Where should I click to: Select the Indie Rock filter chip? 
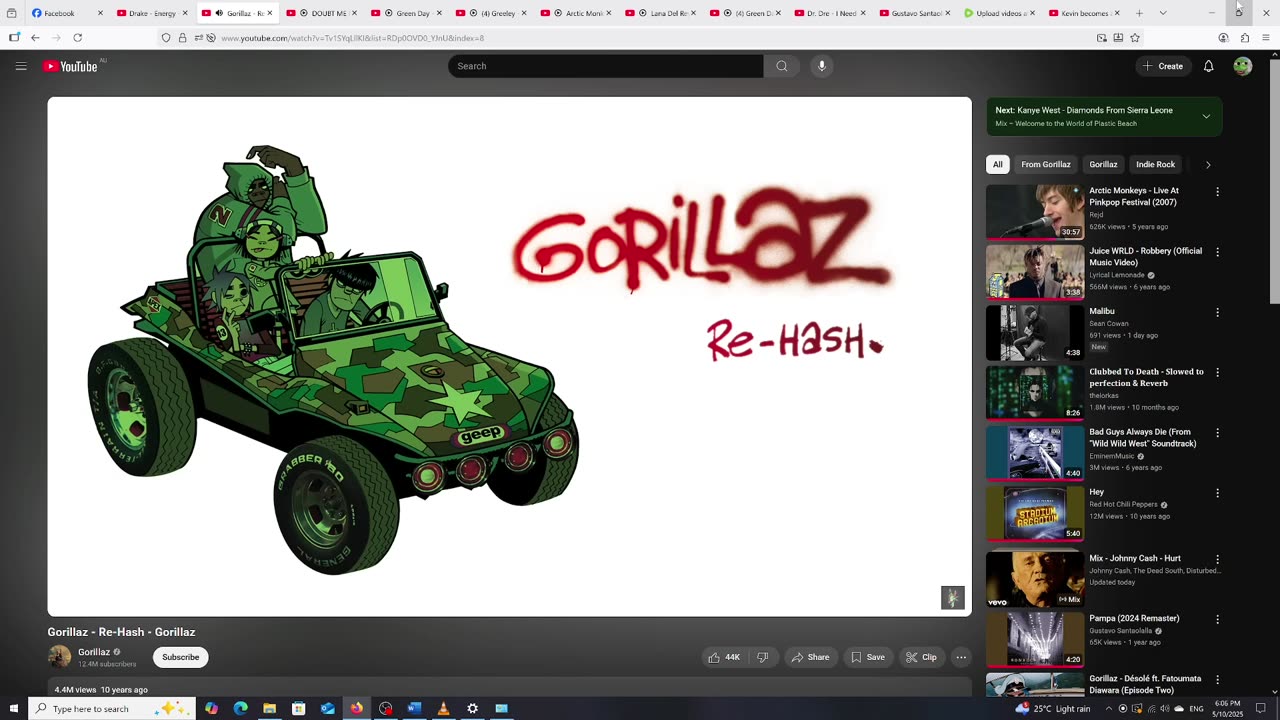coord(1155,165)
